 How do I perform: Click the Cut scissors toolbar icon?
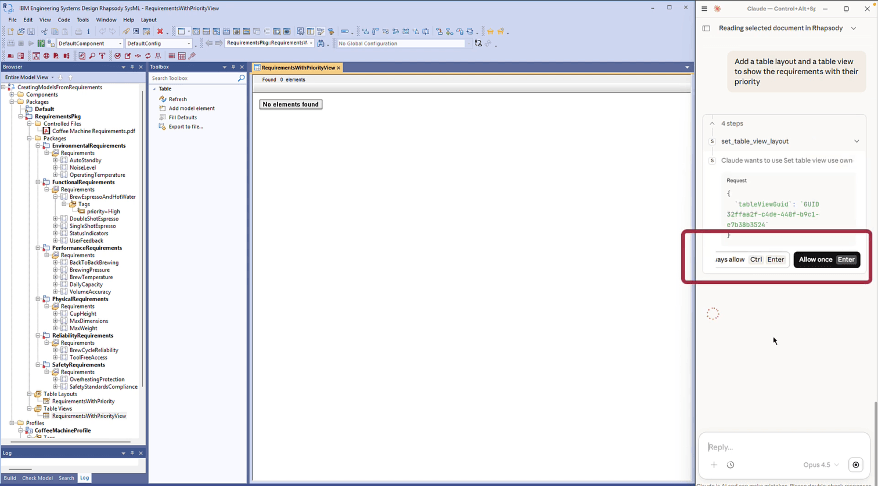click(x=44, y=31)
